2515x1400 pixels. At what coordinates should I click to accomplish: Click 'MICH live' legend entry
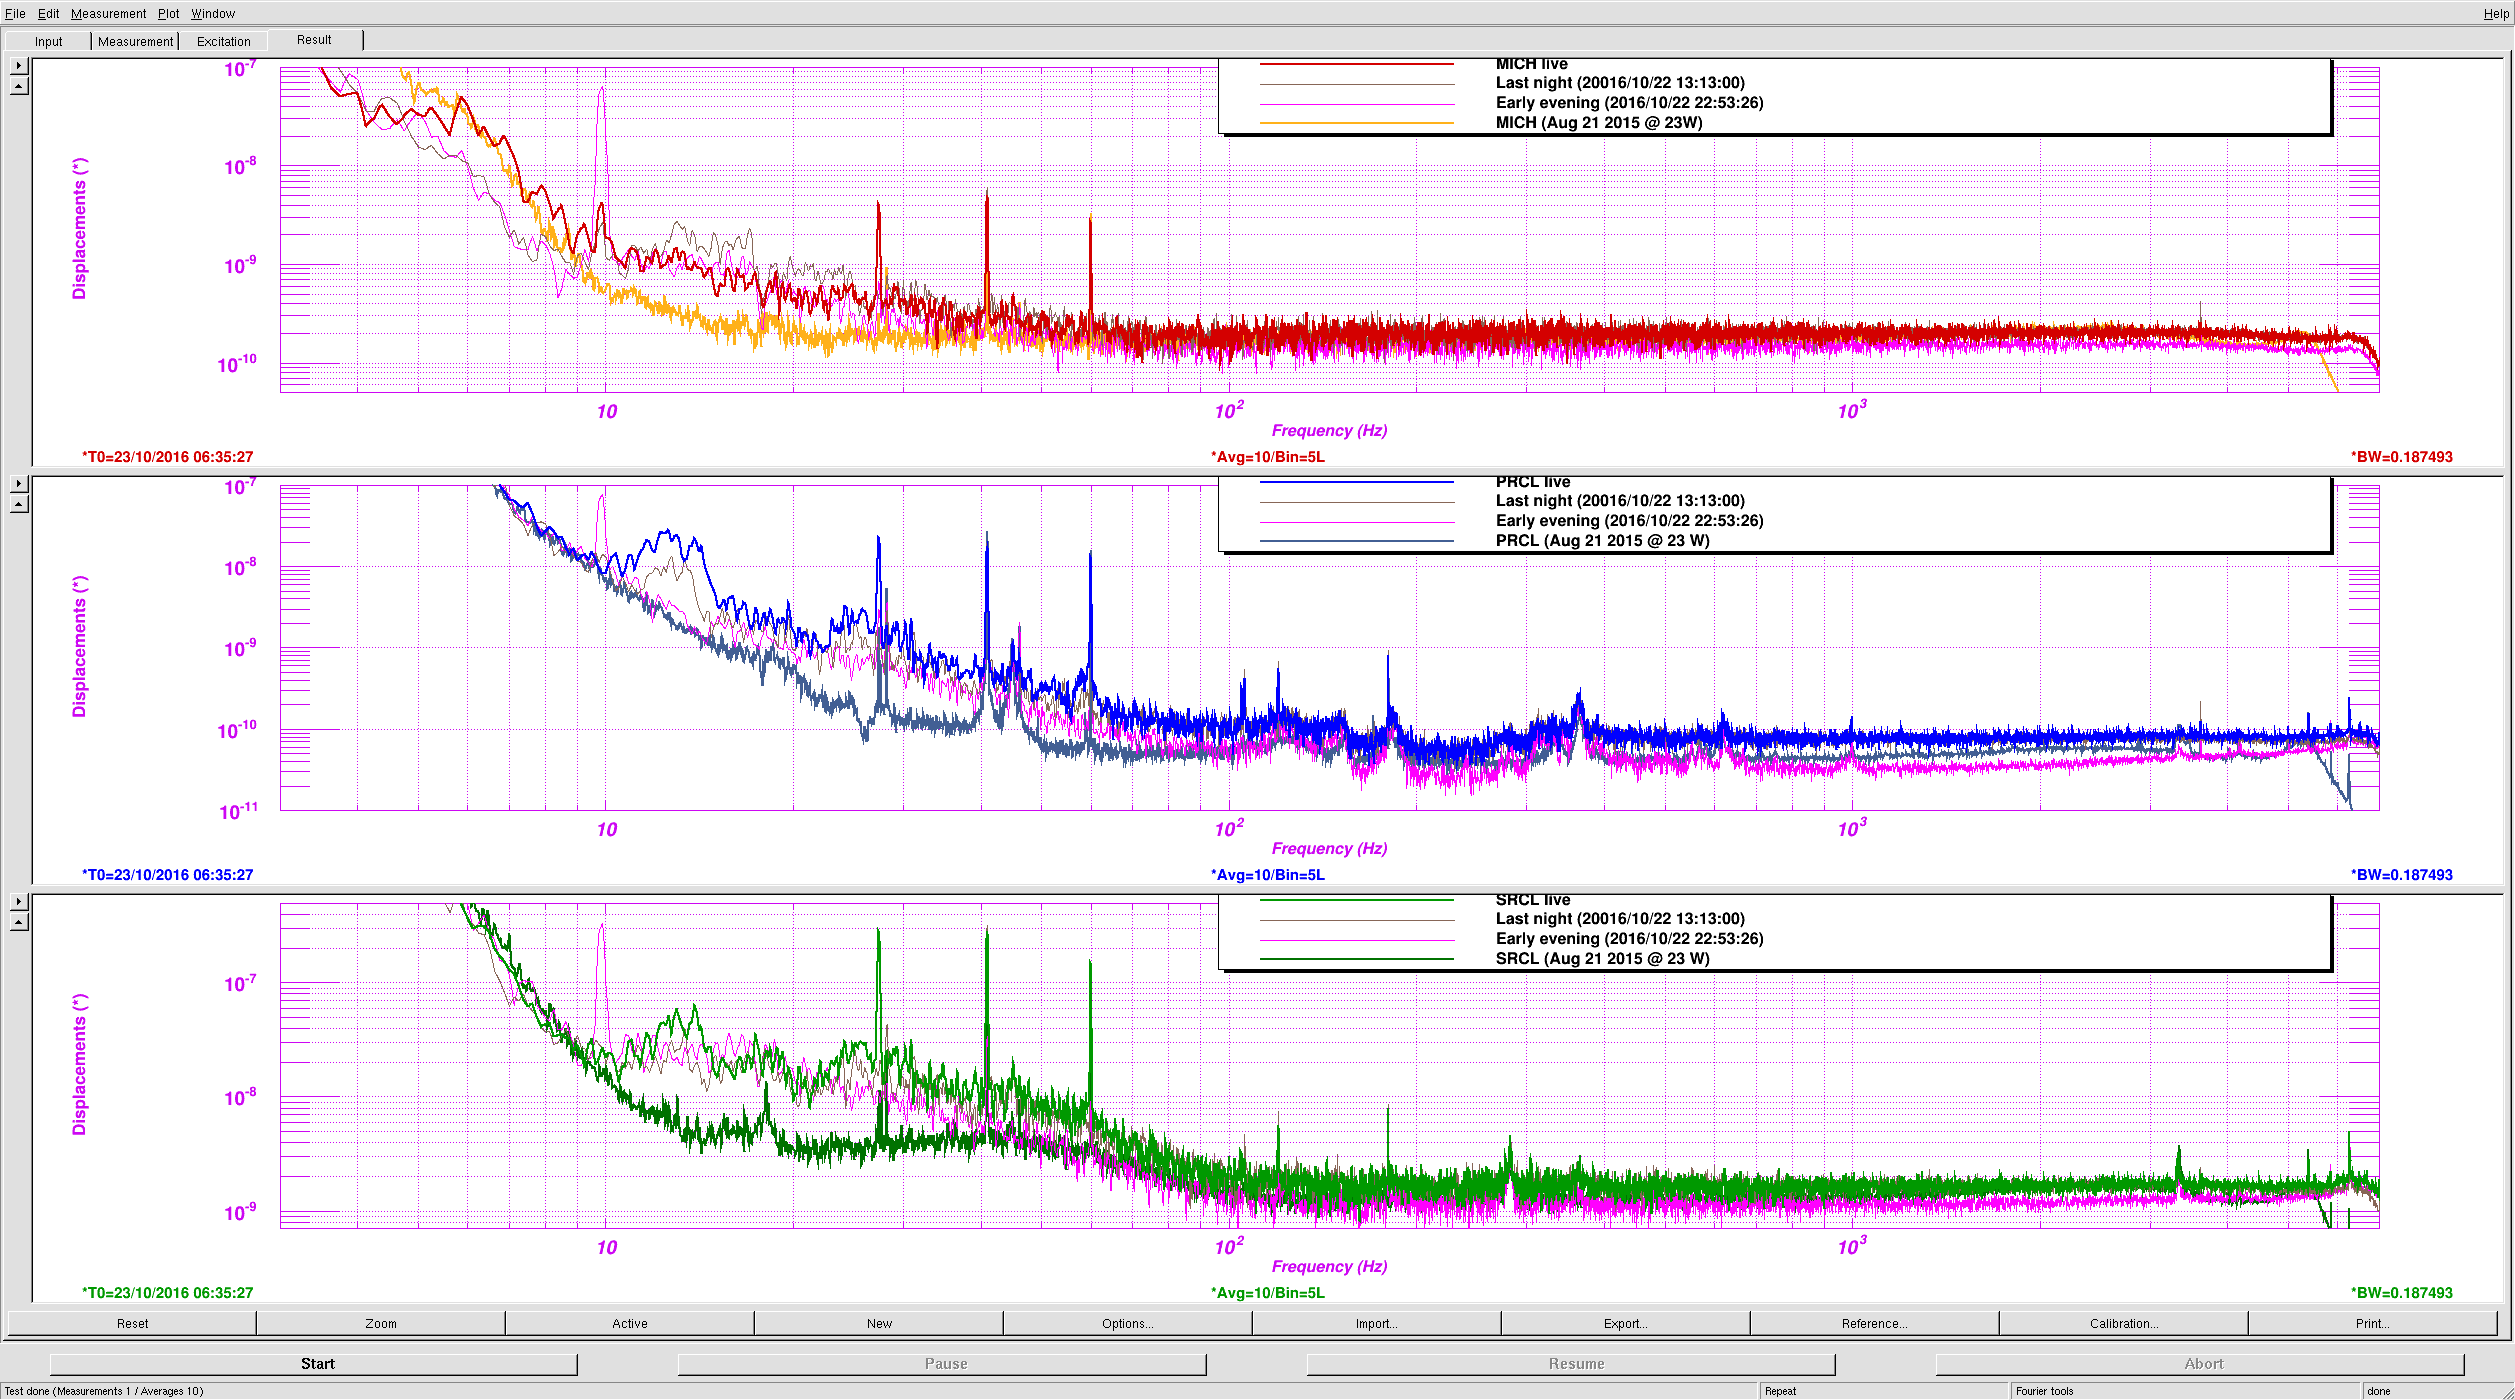pos(1531,65)
